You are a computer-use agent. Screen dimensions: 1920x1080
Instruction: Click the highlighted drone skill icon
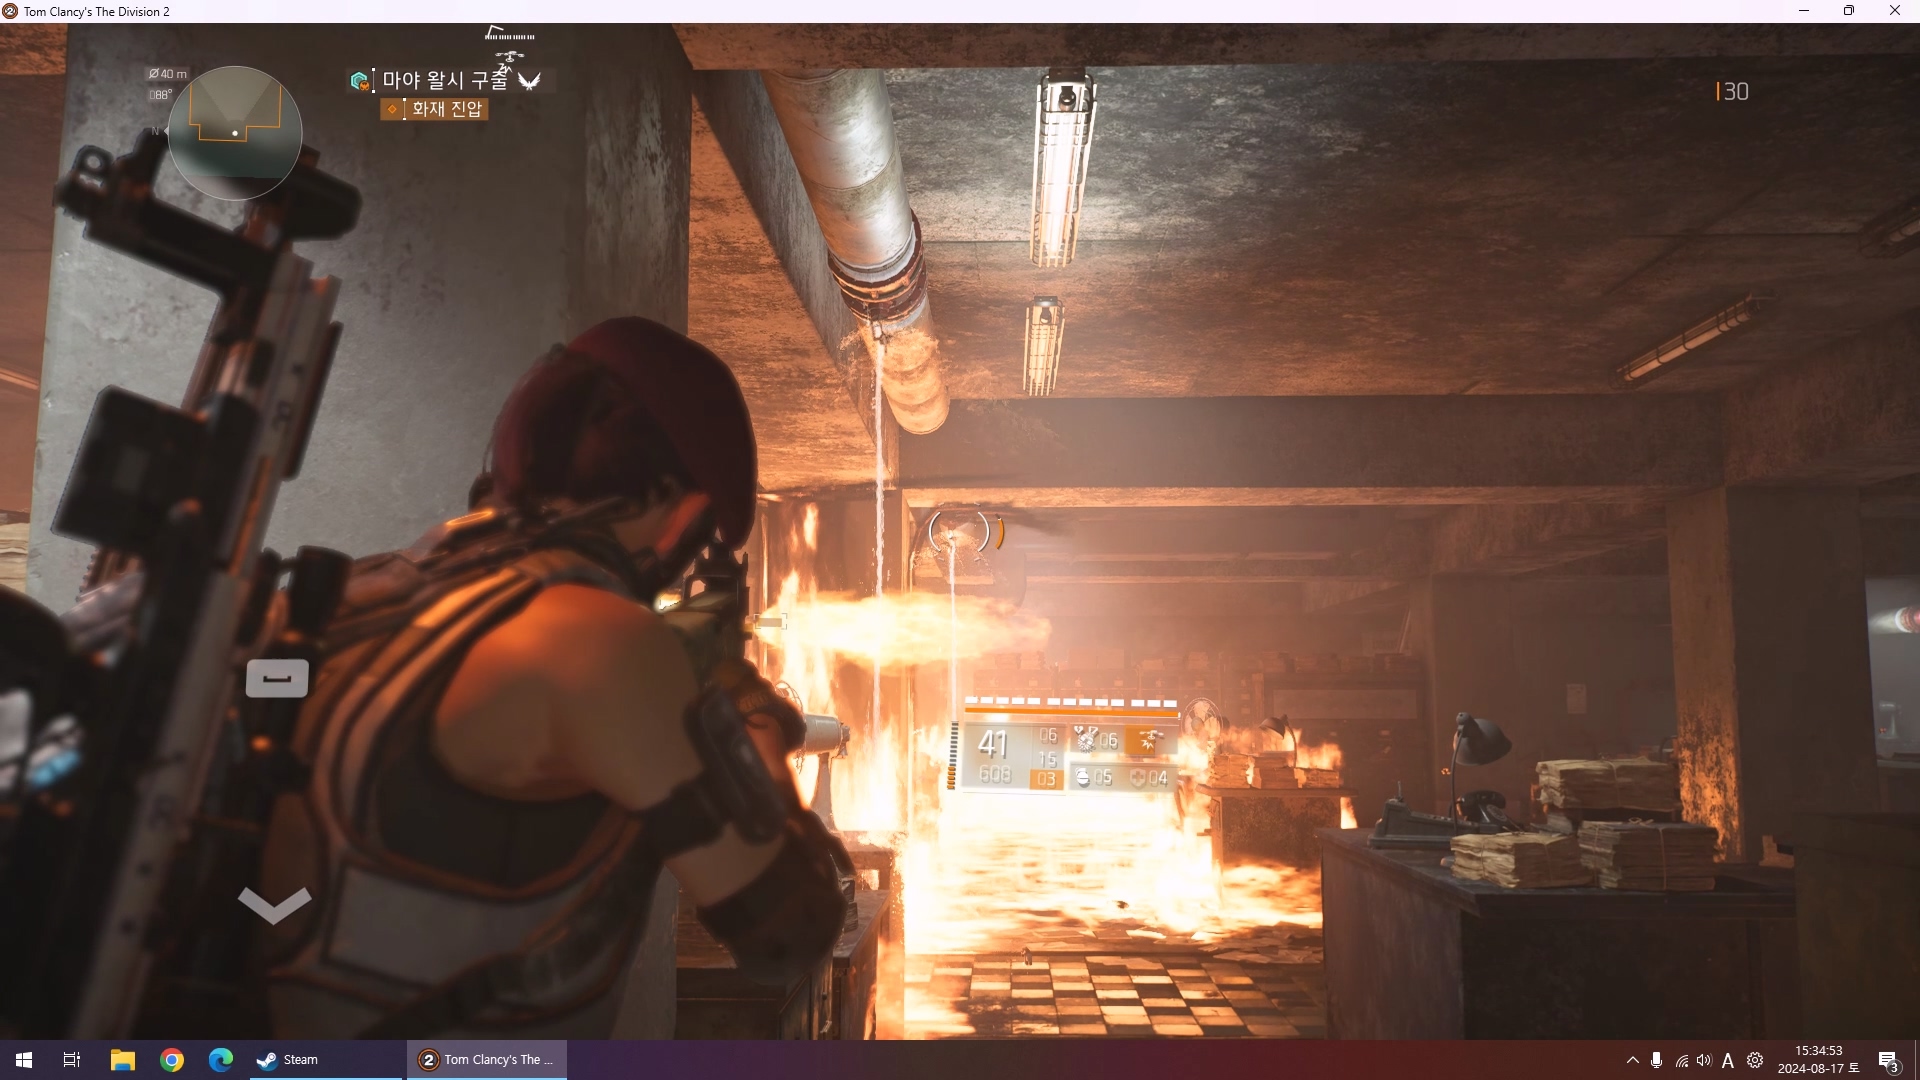[x=1147, y=741]
